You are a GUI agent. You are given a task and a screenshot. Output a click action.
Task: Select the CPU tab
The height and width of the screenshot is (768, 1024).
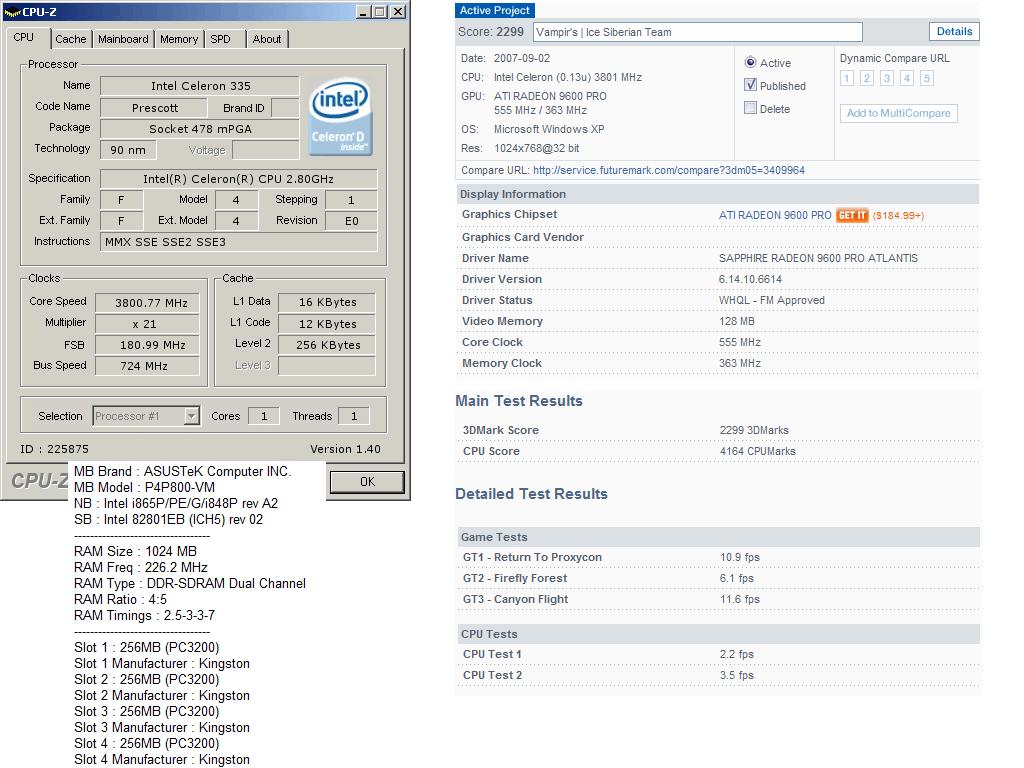(24, 37)
